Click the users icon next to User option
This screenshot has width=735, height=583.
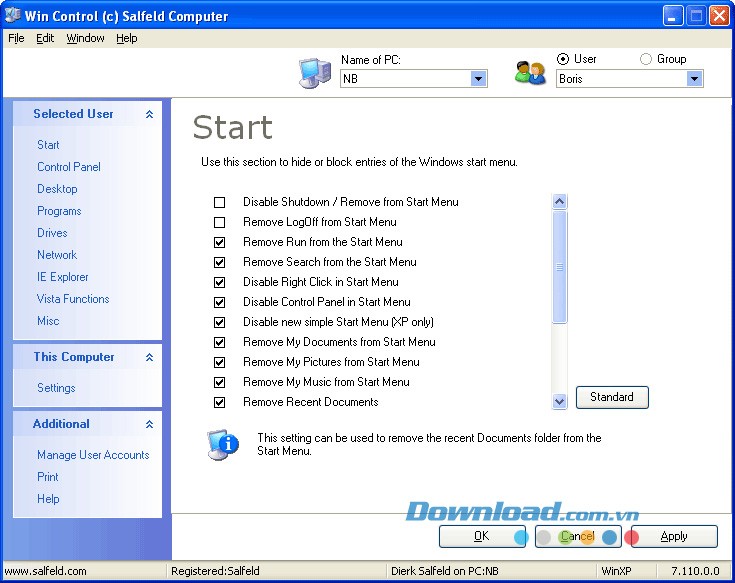(530, 73)
